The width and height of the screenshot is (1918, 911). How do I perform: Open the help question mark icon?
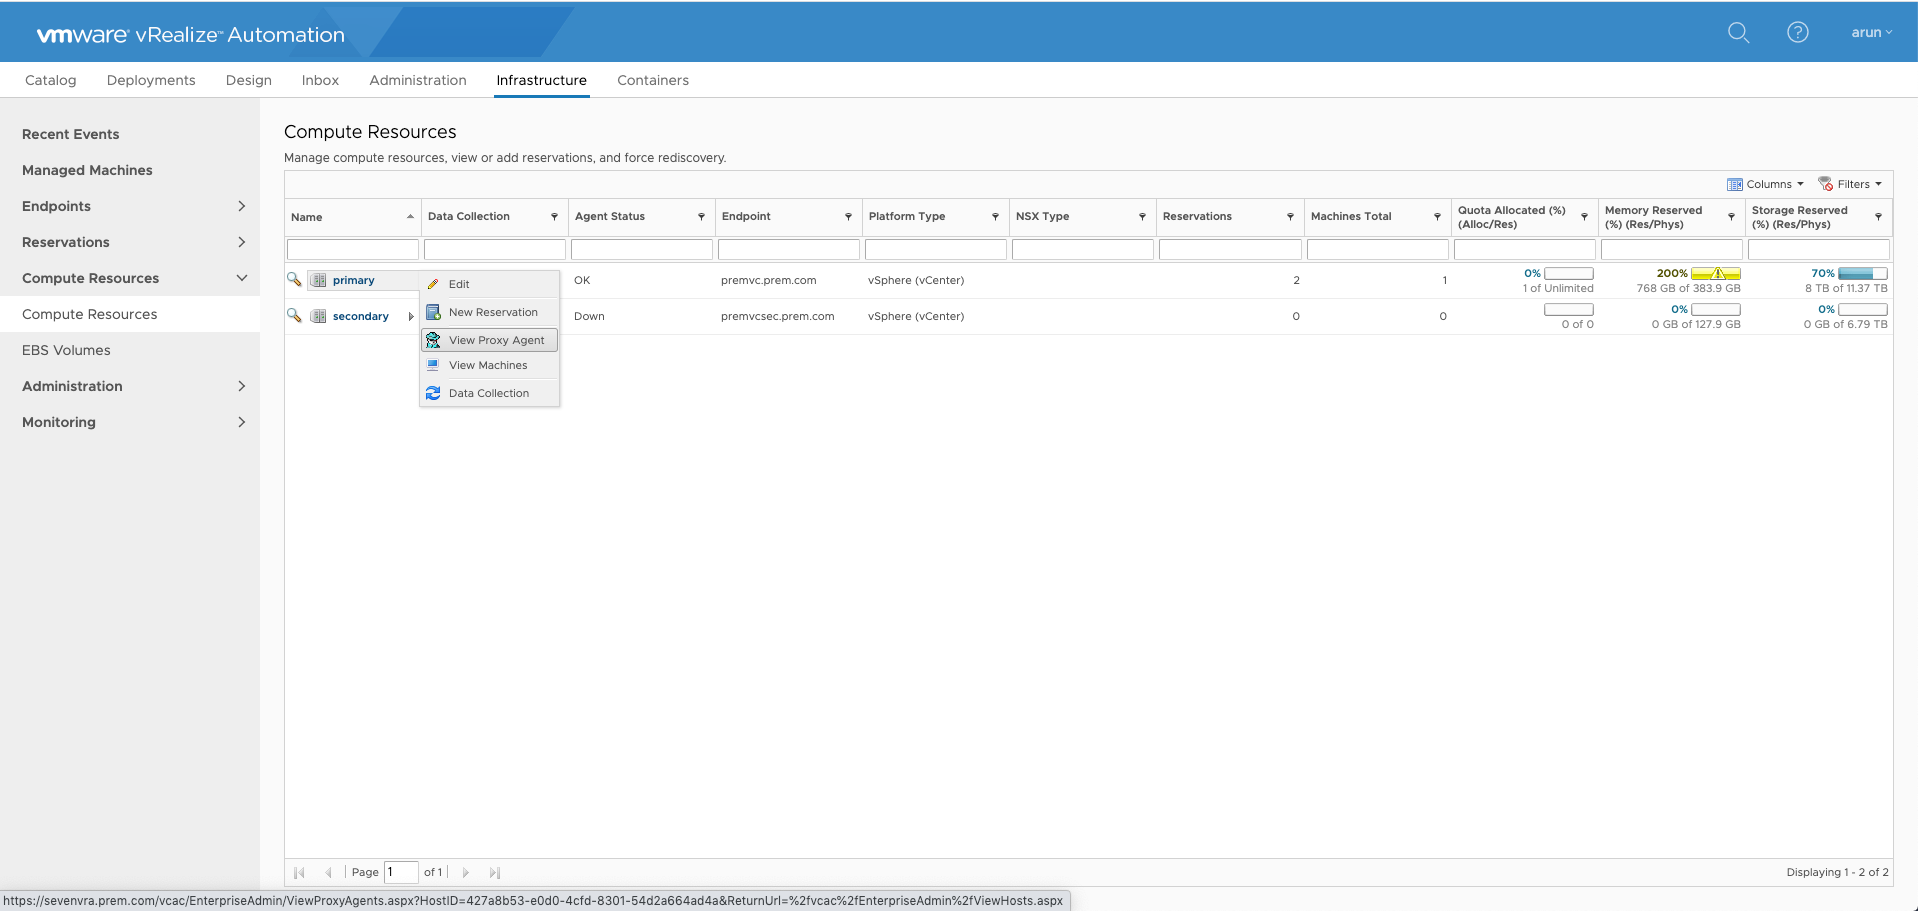tap(1798, 32)
